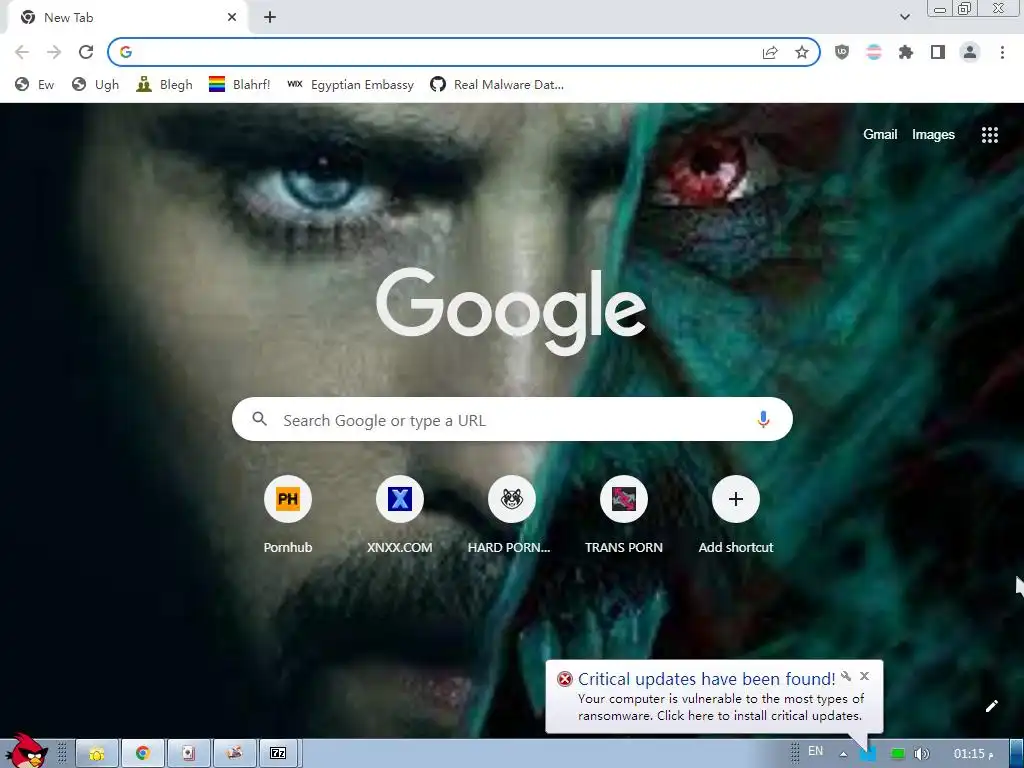
Task: Open Images link on new tab page
Action: coord(933,135)
